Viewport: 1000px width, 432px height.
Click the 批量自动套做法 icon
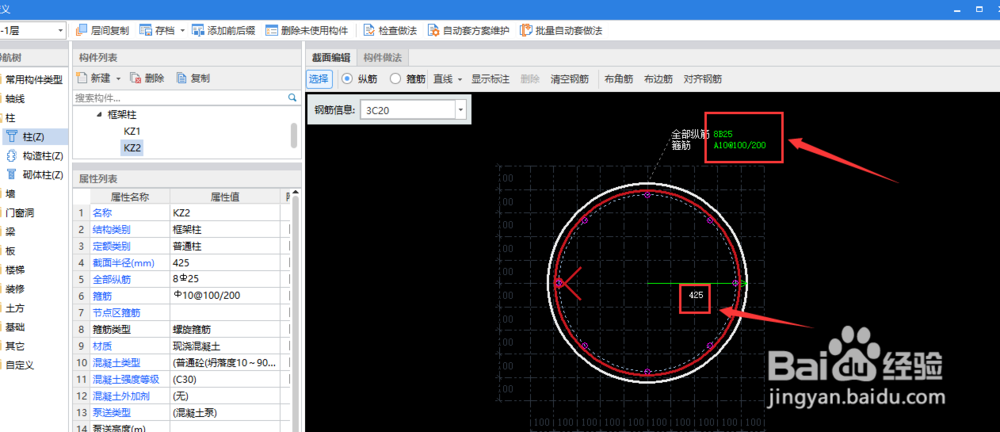pos(526,30)
